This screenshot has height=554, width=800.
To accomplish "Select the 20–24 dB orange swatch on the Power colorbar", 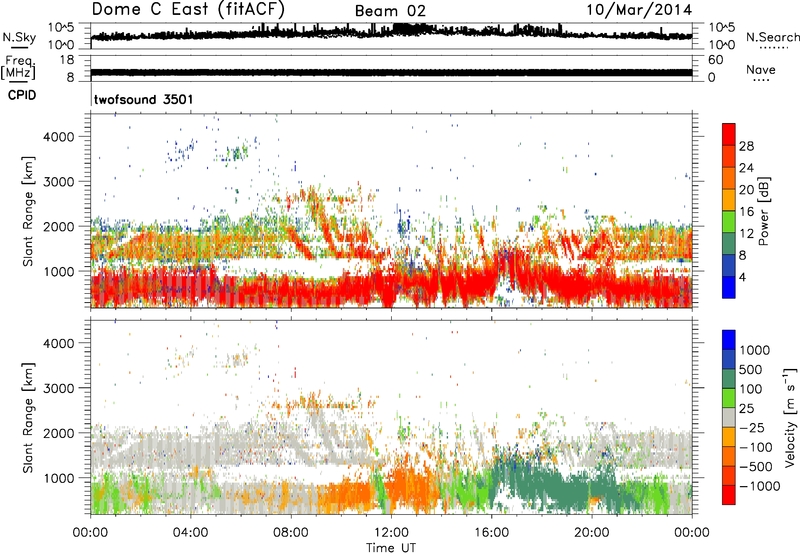I will point(729,178).
